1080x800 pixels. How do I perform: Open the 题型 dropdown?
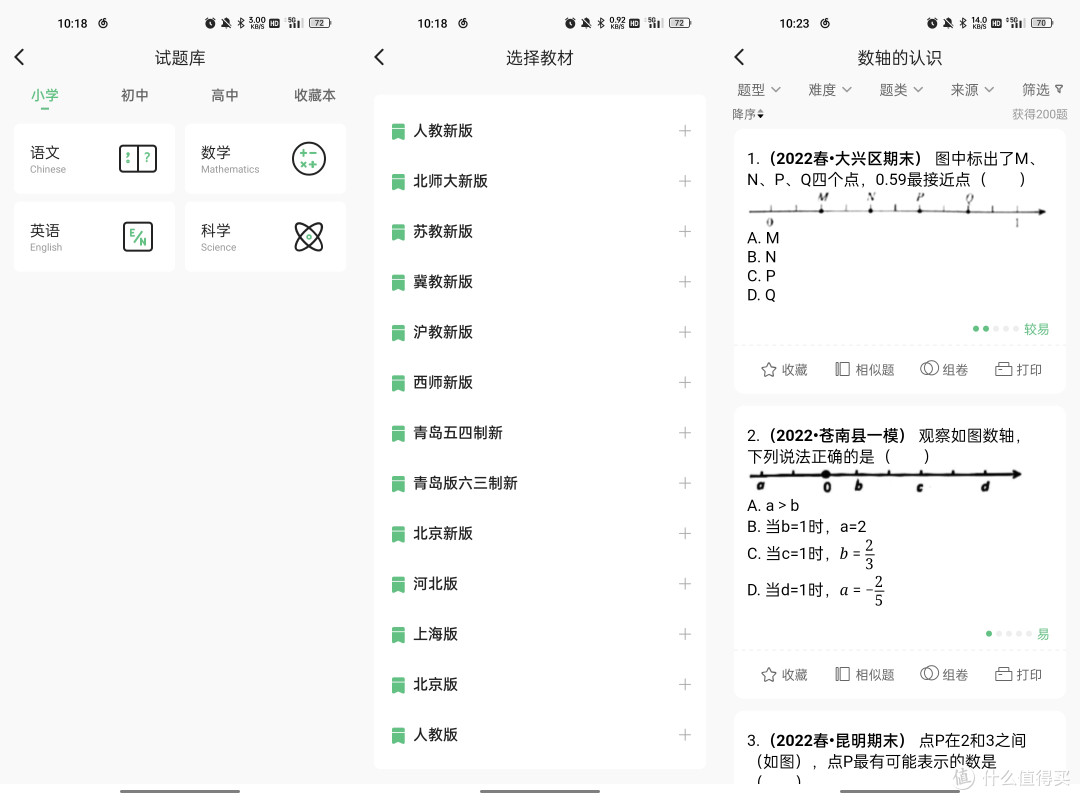[758, 90]
